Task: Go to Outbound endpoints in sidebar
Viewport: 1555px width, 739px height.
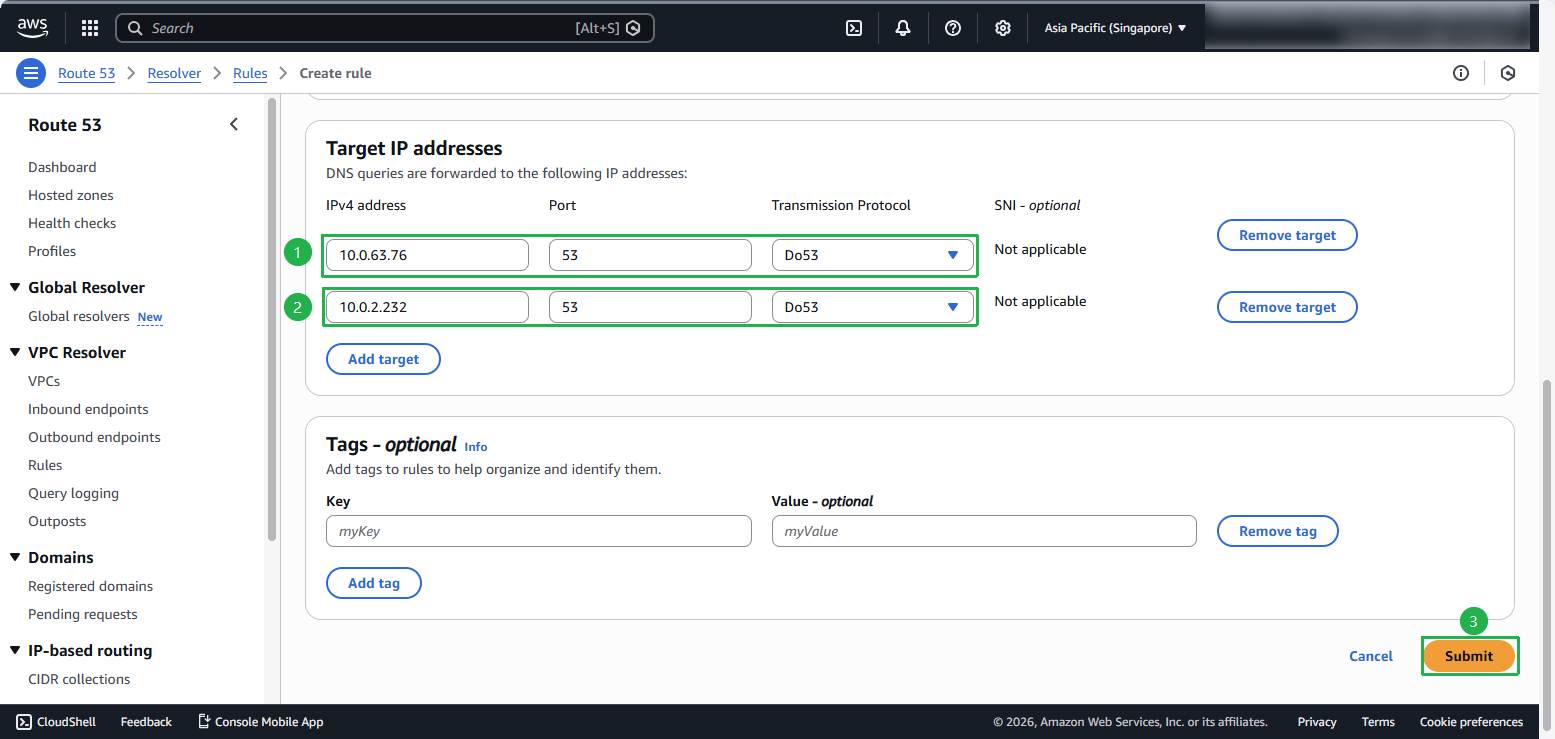Action: 94,437
